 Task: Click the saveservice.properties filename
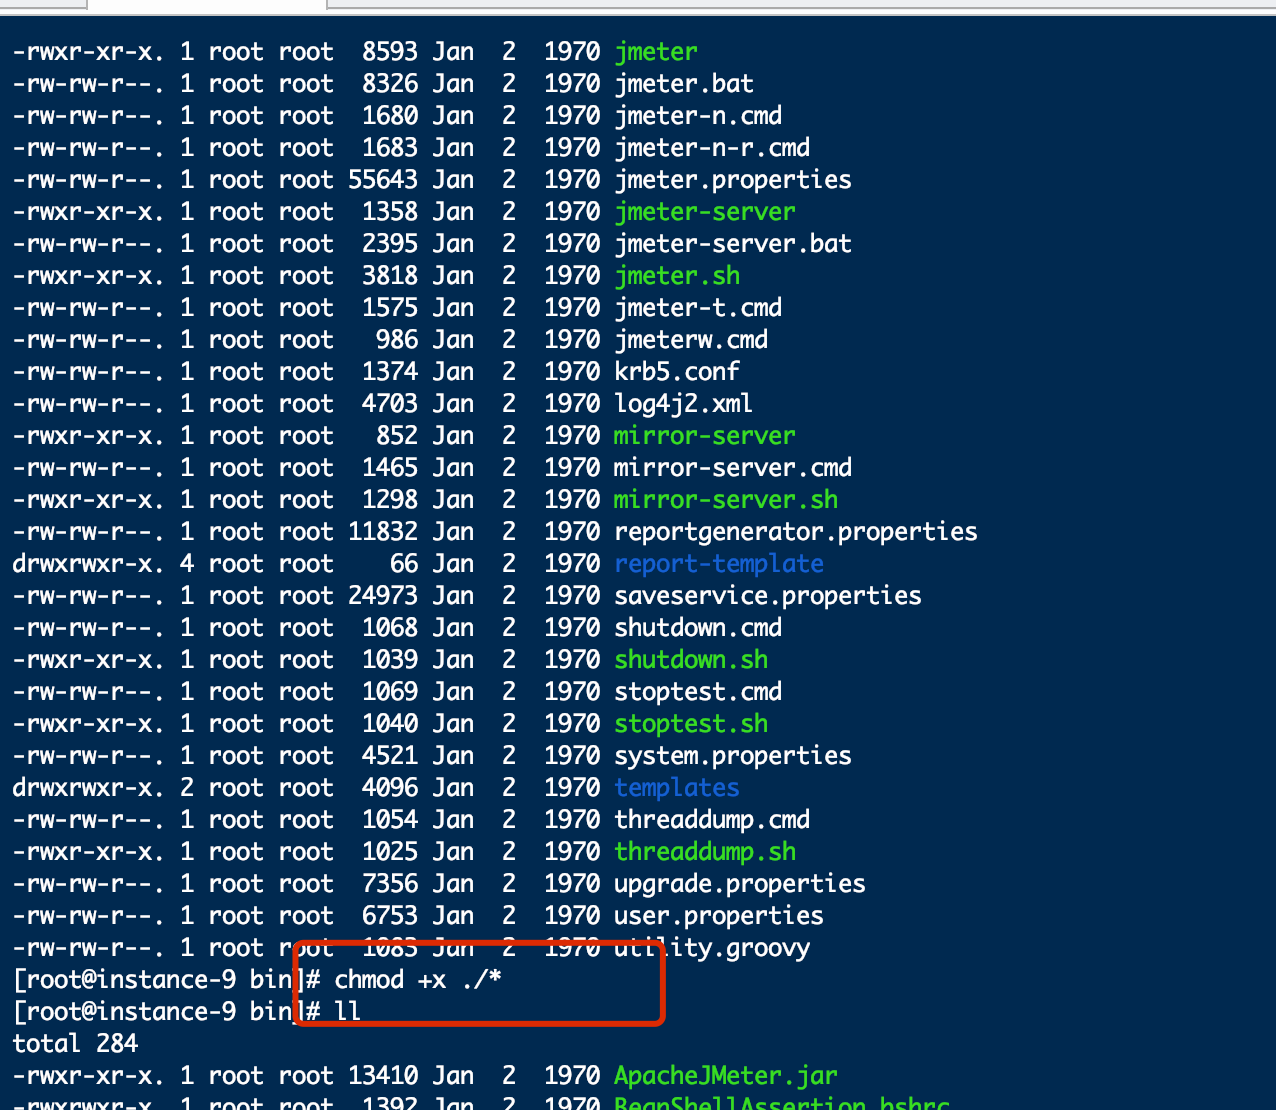tap(767, 596)
